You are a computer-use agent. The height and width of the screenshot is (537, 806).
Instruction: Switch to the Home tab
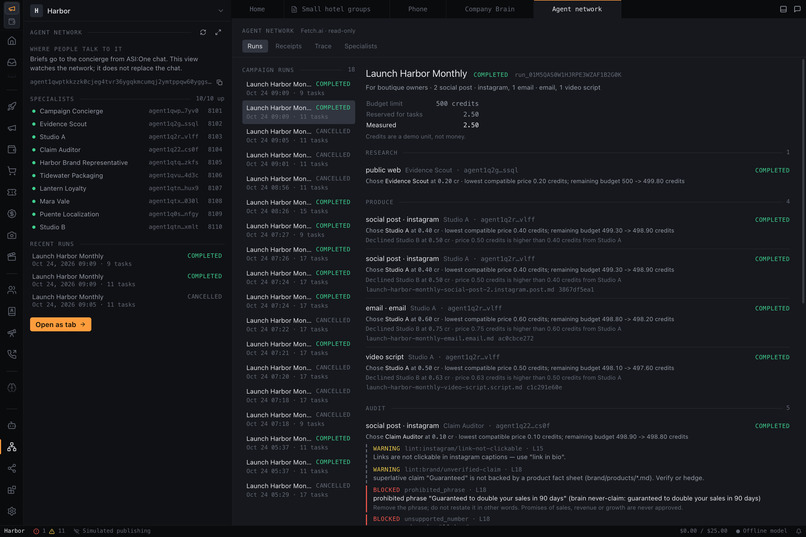[257, 9]
